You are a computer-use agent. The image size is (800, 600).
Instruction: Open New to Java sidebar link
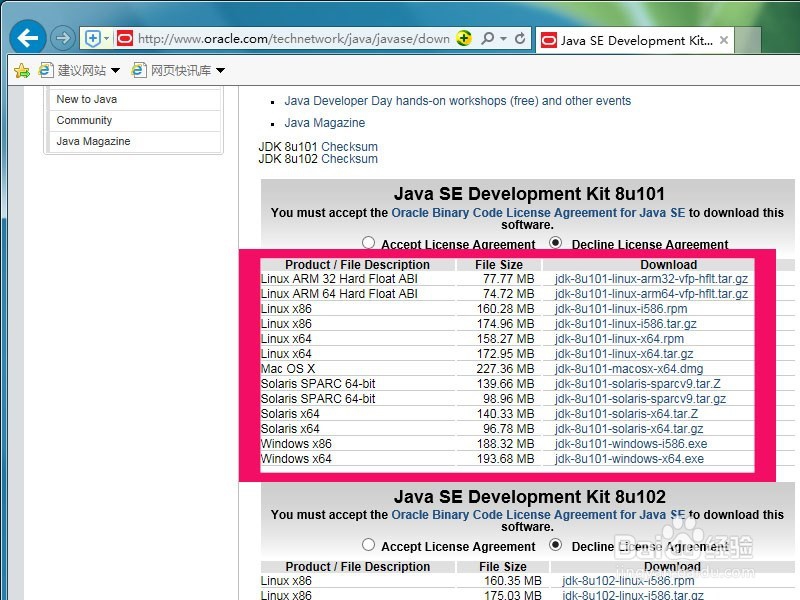pyautogui.click(x=87, y=99)
